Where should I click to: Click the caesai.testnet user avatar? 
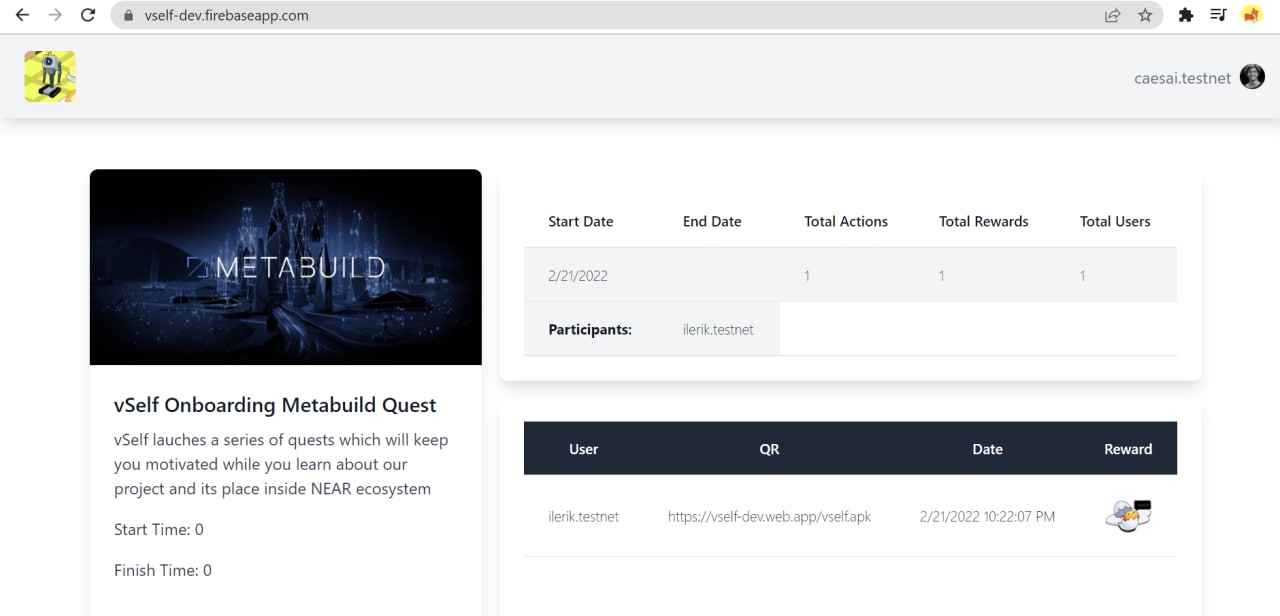1252,76
